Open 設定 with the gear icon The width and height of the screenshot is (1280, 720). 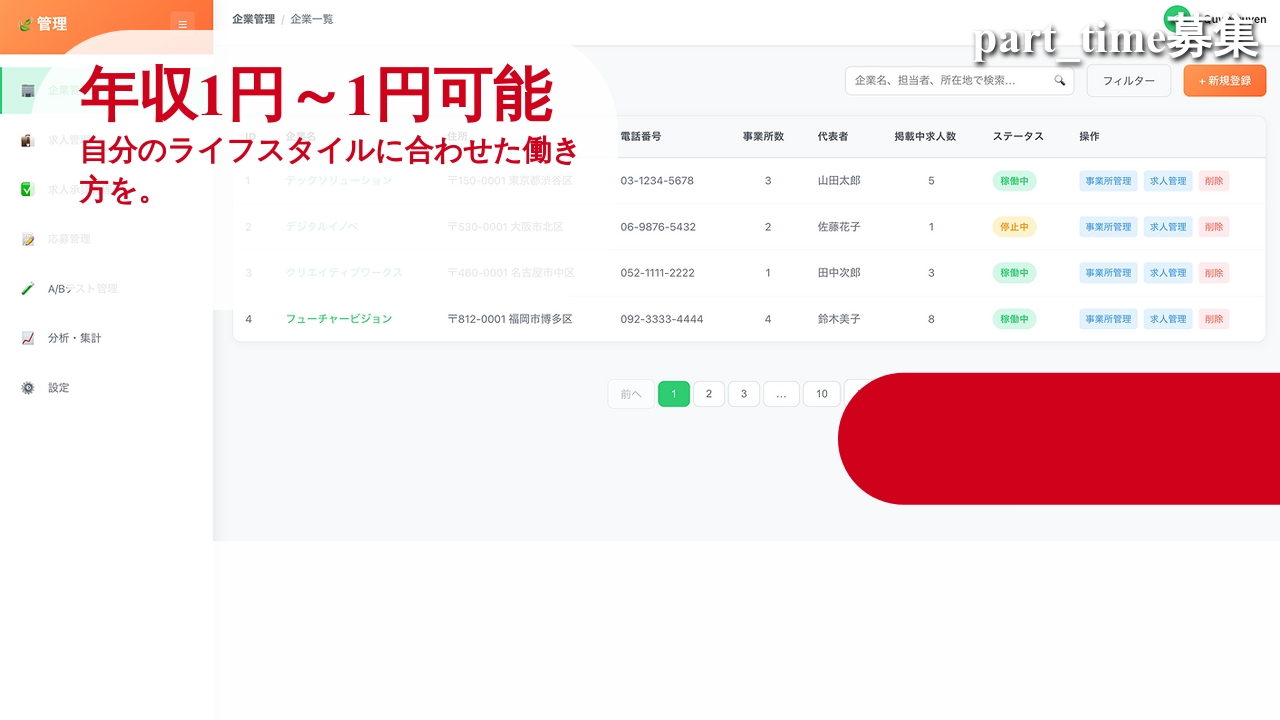pyautogui.click(x=30, y=388)
